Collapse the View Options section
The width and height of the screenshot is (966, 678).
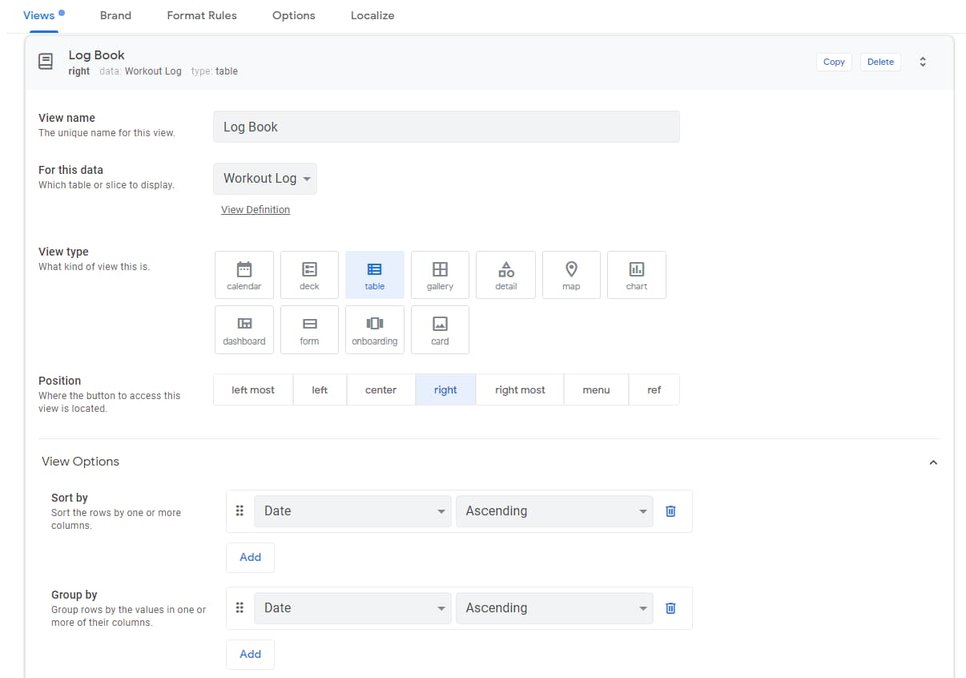click(933, 462)
